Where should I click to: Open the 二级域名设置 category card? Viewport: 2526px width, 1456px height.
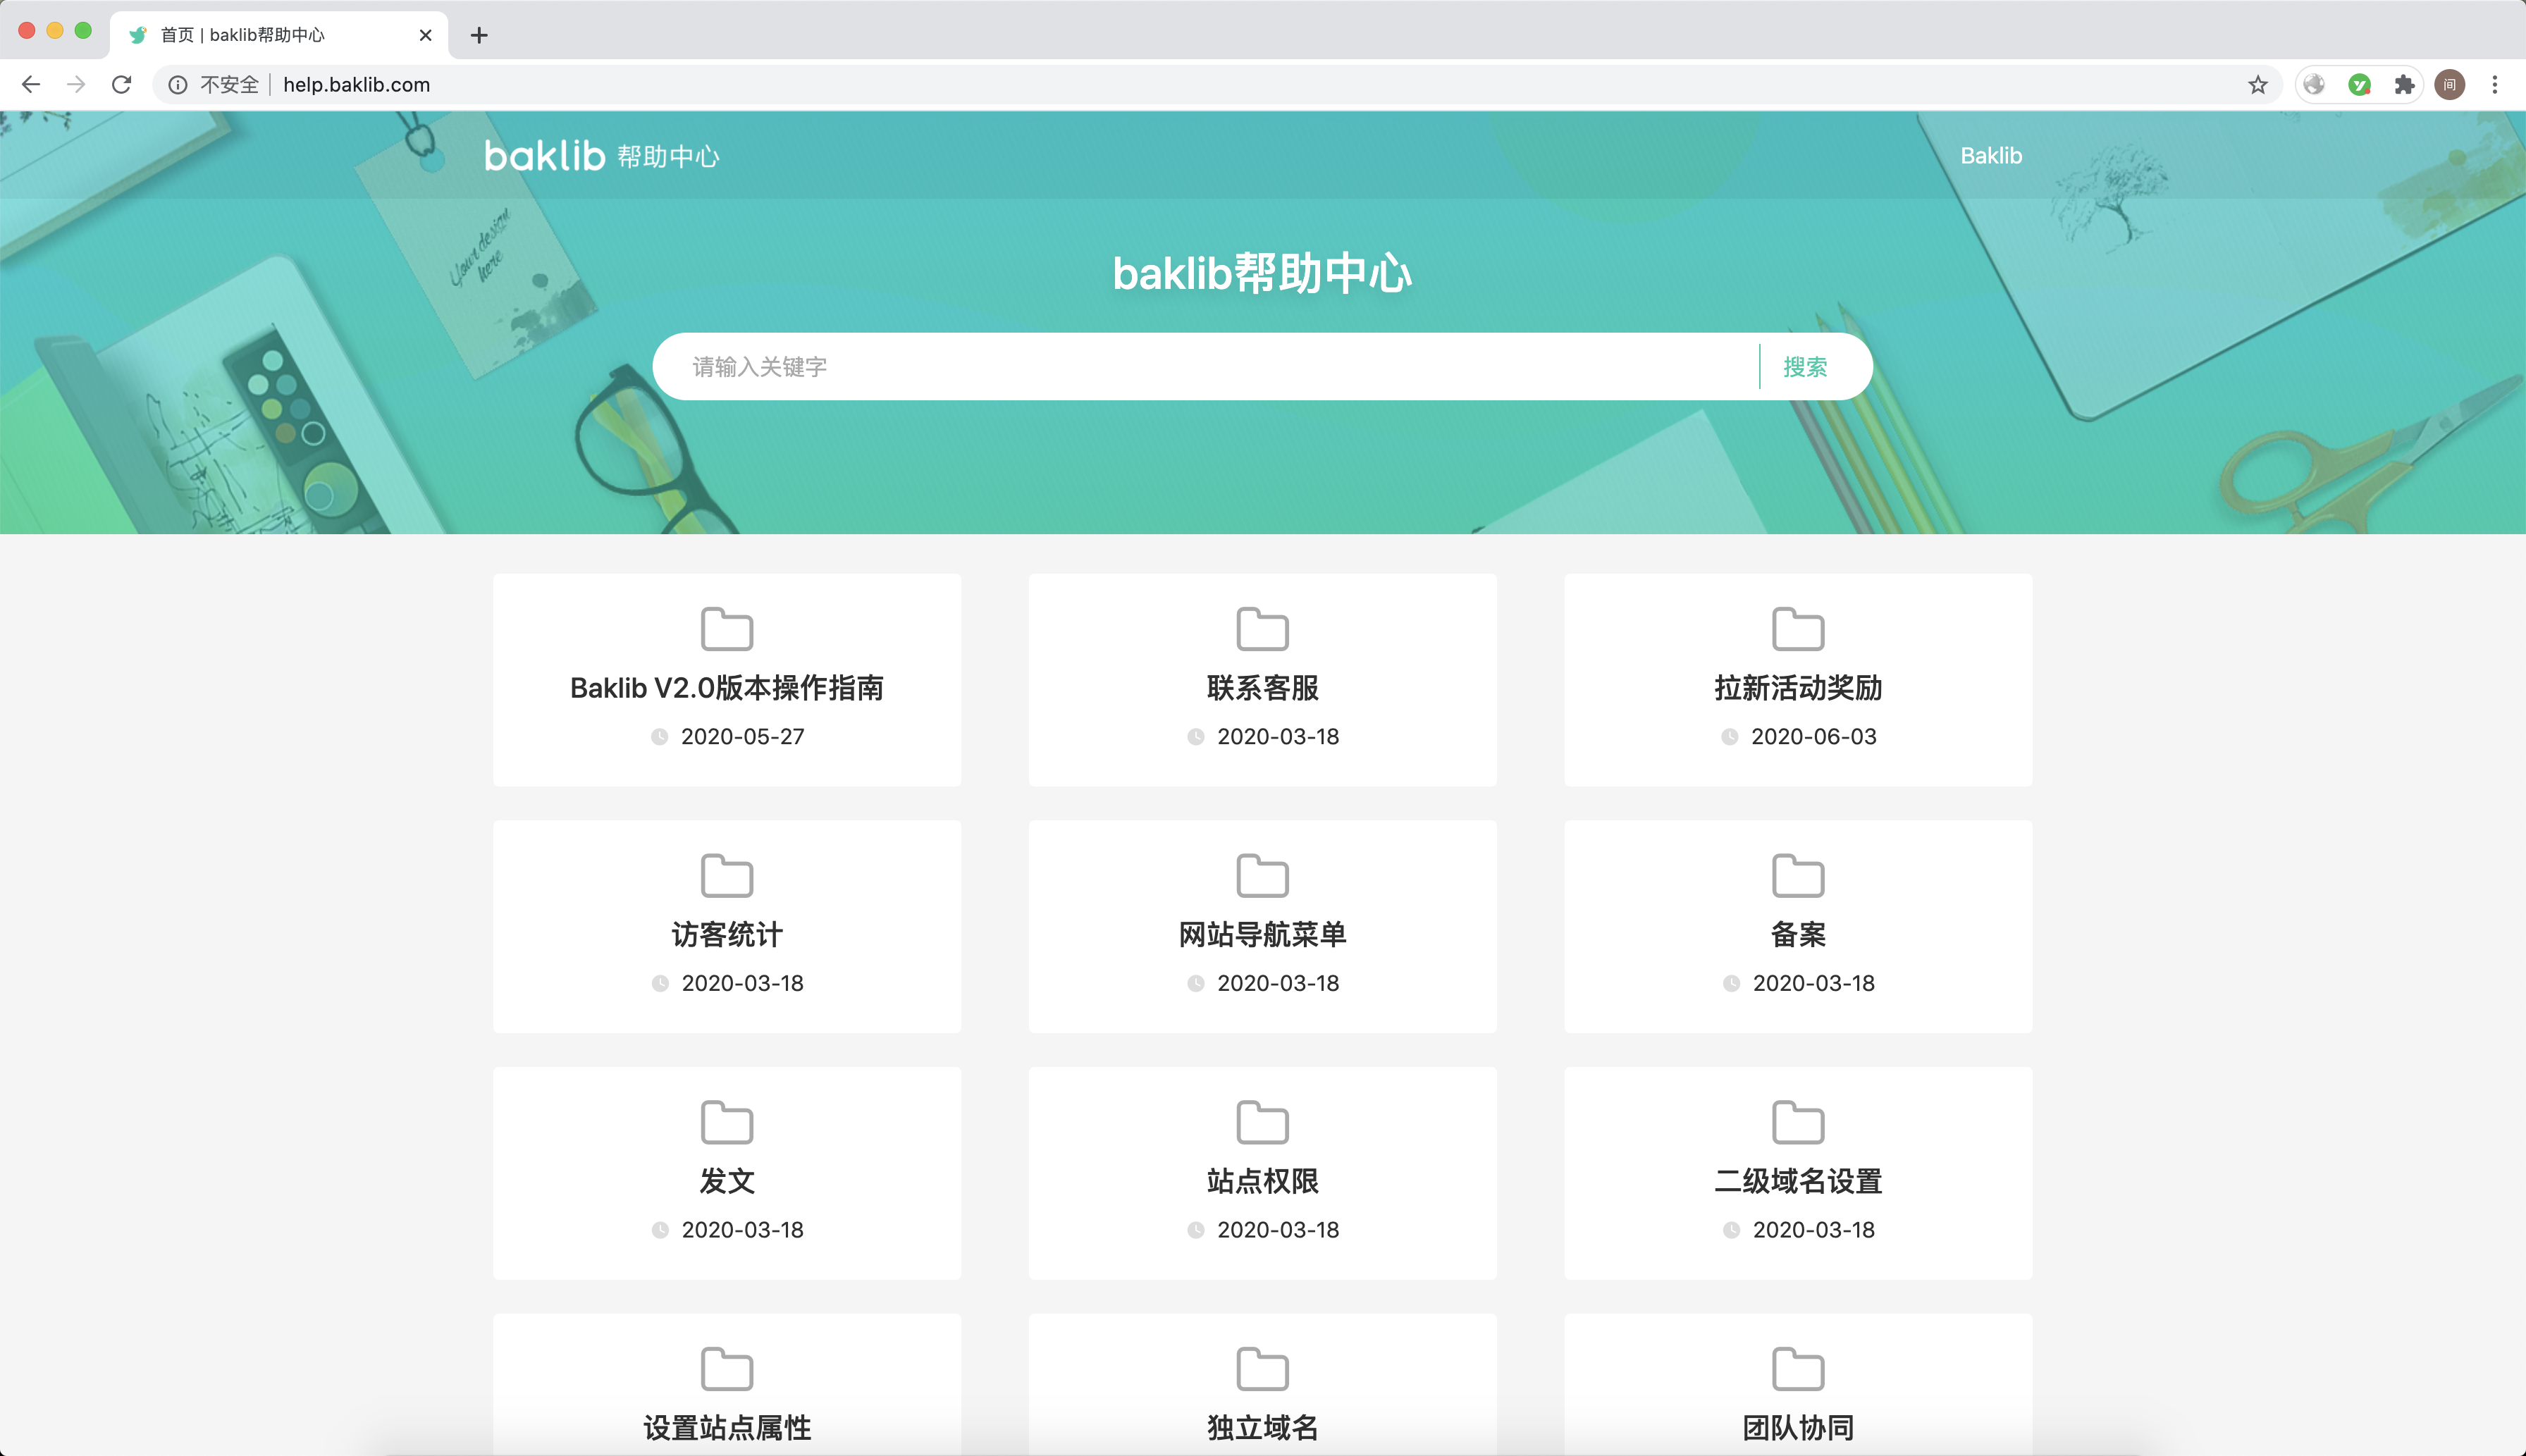click(1797, 1181)
